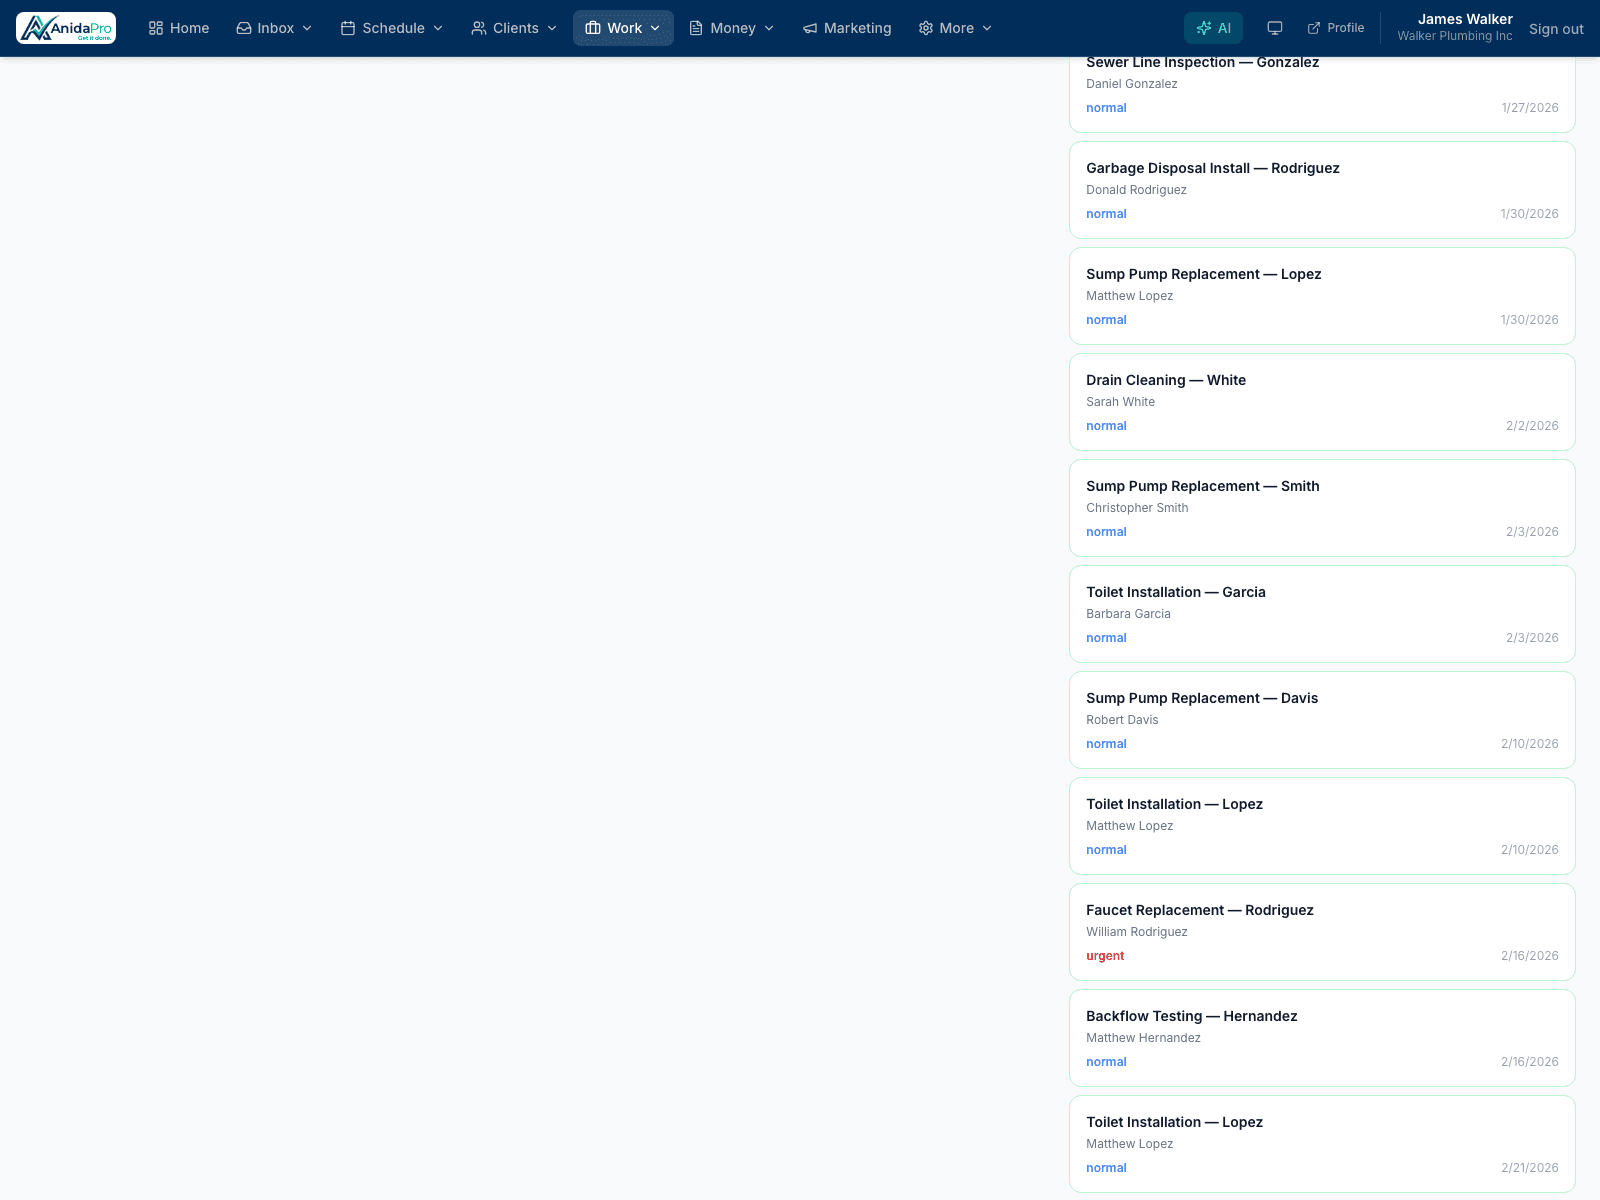This screenshot has width=1600, height=1200.
Task: Click the Inbox tray icon
Action: (x=243, y=28)
